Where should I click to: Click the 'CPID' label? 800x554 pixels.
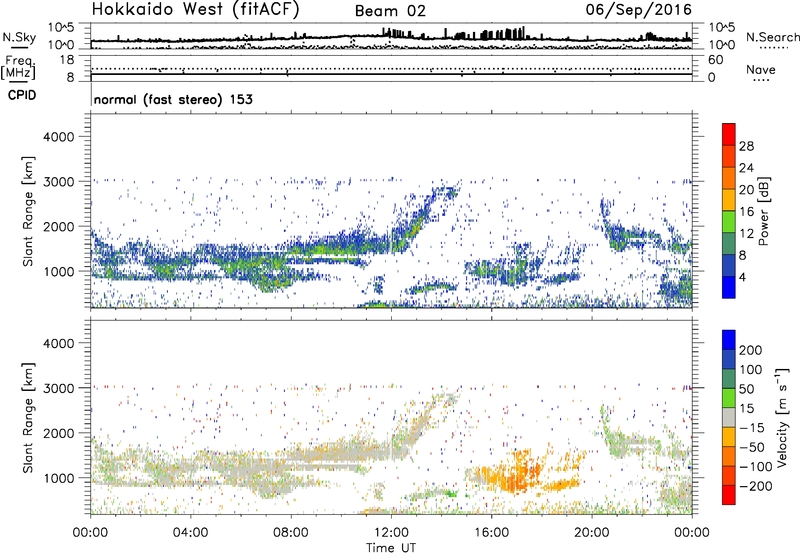coord(22,95)
